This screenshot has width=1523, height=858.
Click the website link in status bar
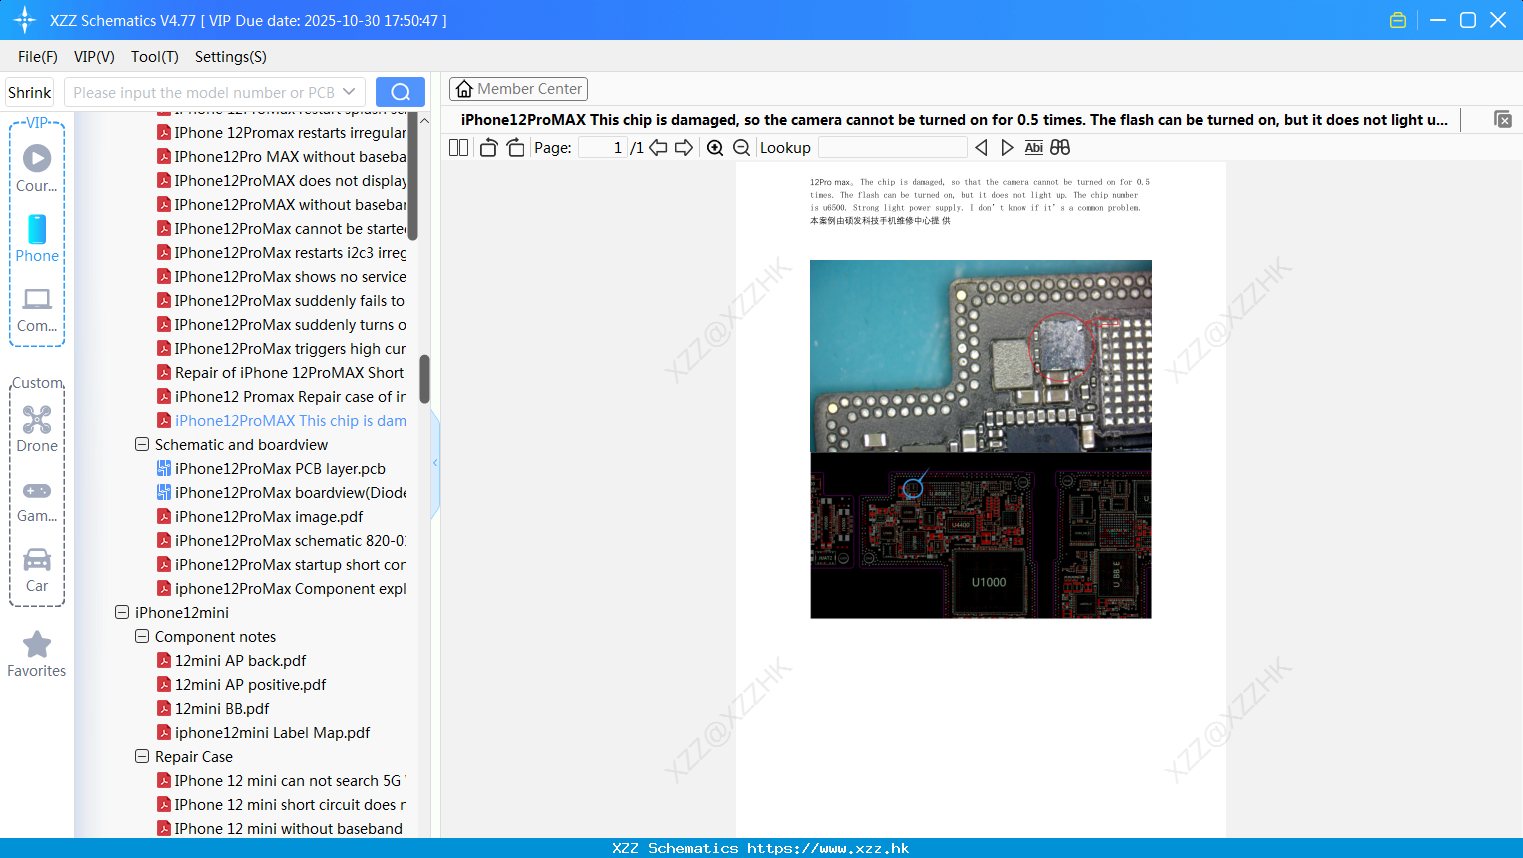click(828, 848)
